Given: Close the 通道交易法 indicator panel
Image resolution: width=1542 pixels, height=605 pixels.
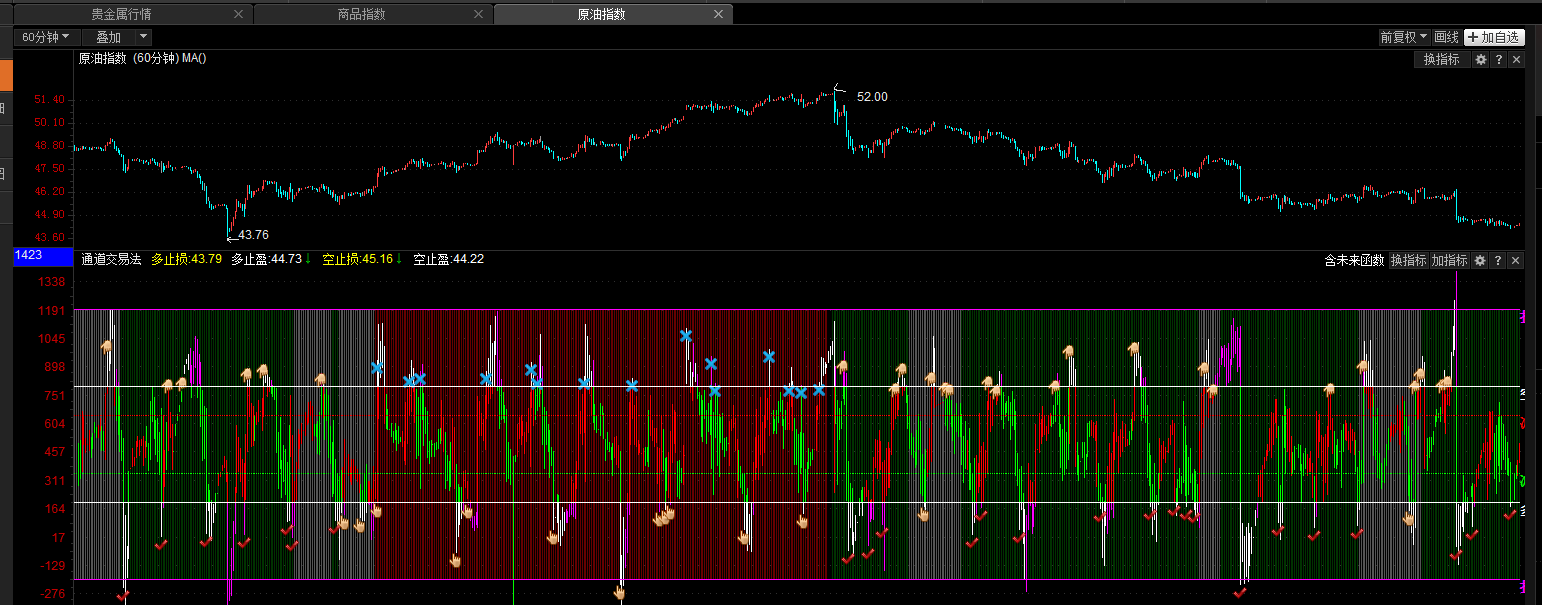Looking at the screenshot, I should (x=1516, y=260).
